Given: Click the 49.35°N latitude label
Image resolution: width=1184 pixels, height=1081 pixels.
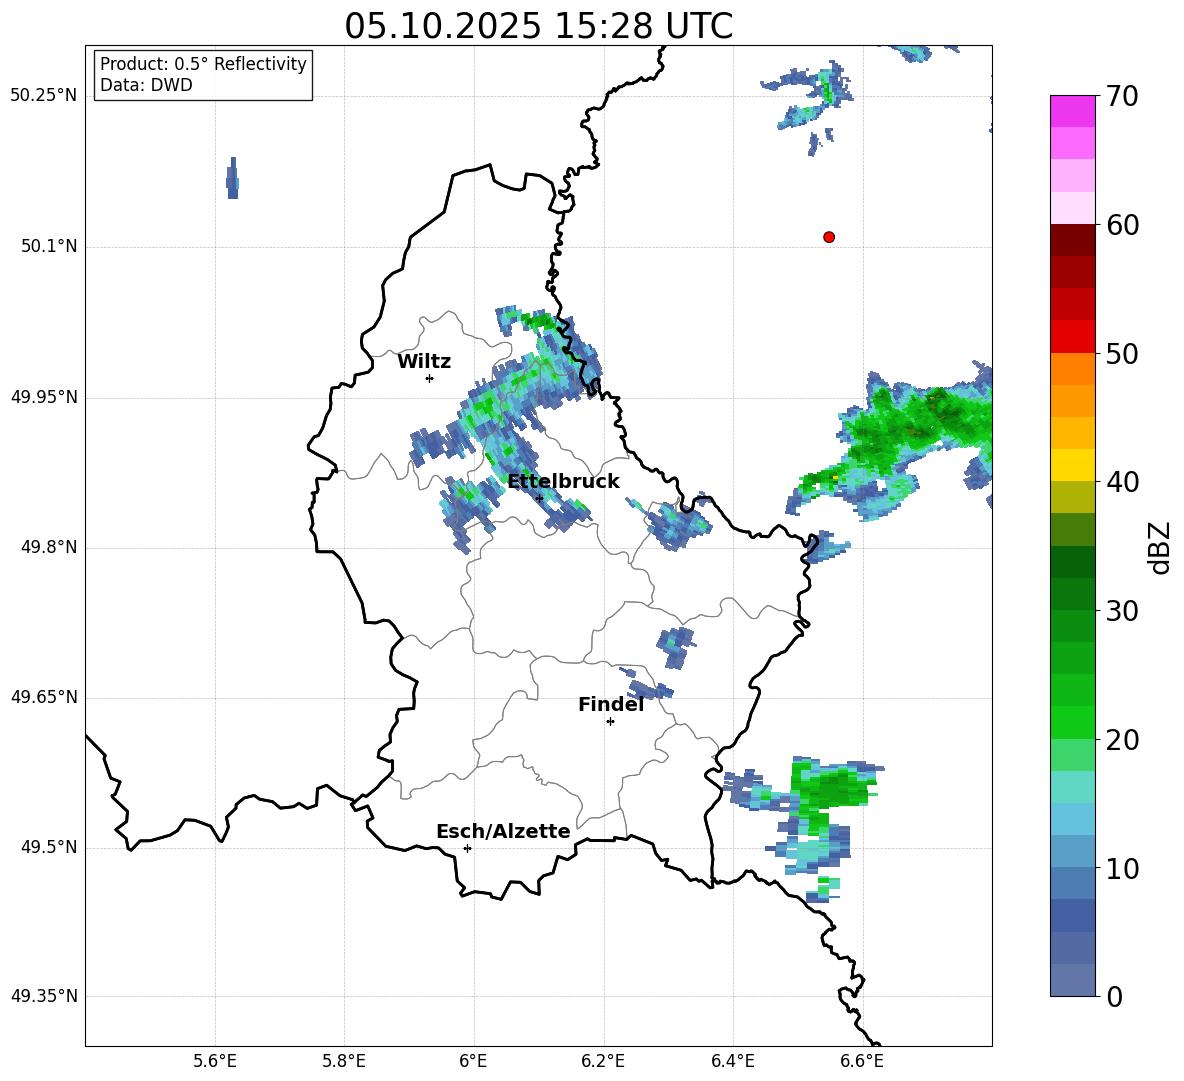Looking at the screenshot, I should 44,996.
